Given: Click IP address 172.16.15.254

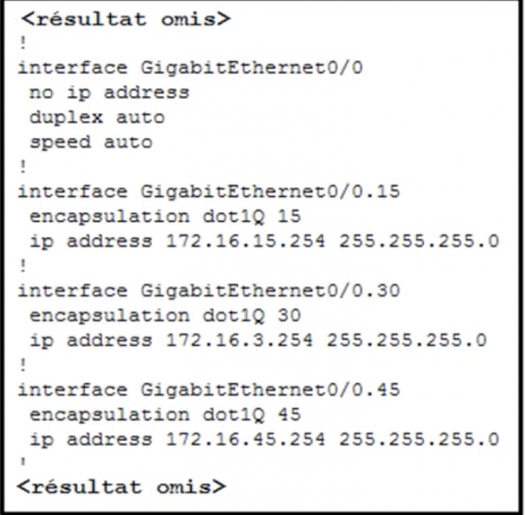Looking at the screenshot, I should (x=245, y=241).
